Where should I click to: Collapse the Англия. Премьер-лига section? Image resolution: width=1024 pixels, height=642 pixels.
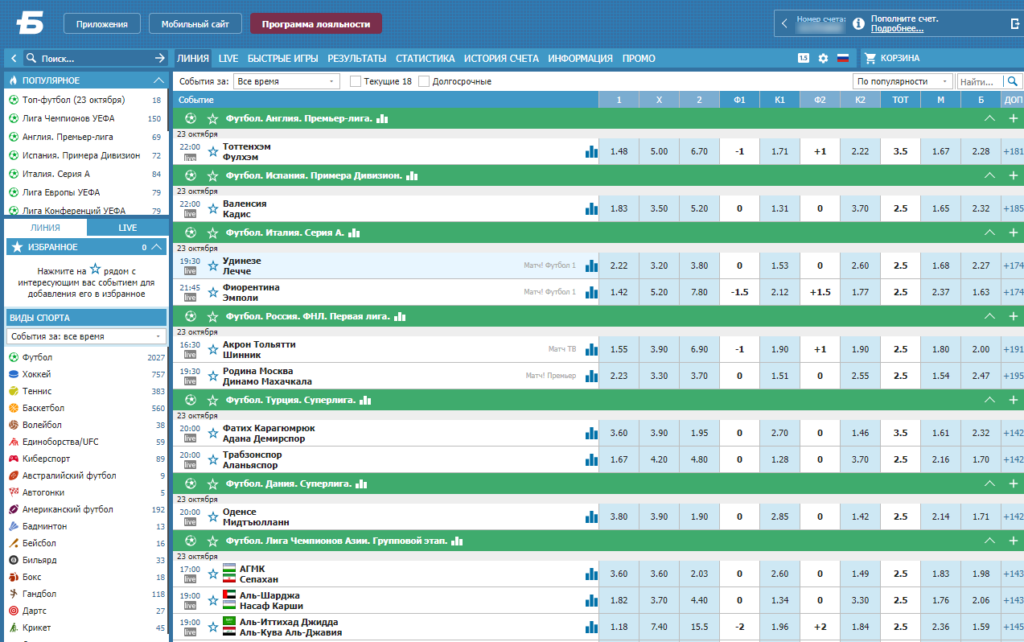tap(989, 118)
